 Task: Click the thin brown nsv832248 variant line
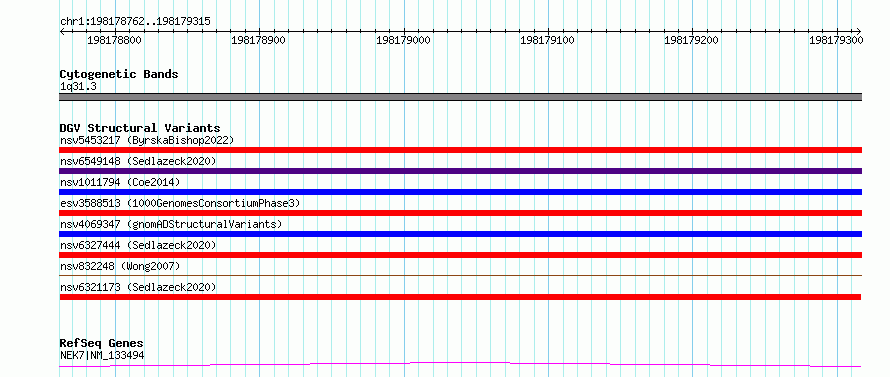460,275
